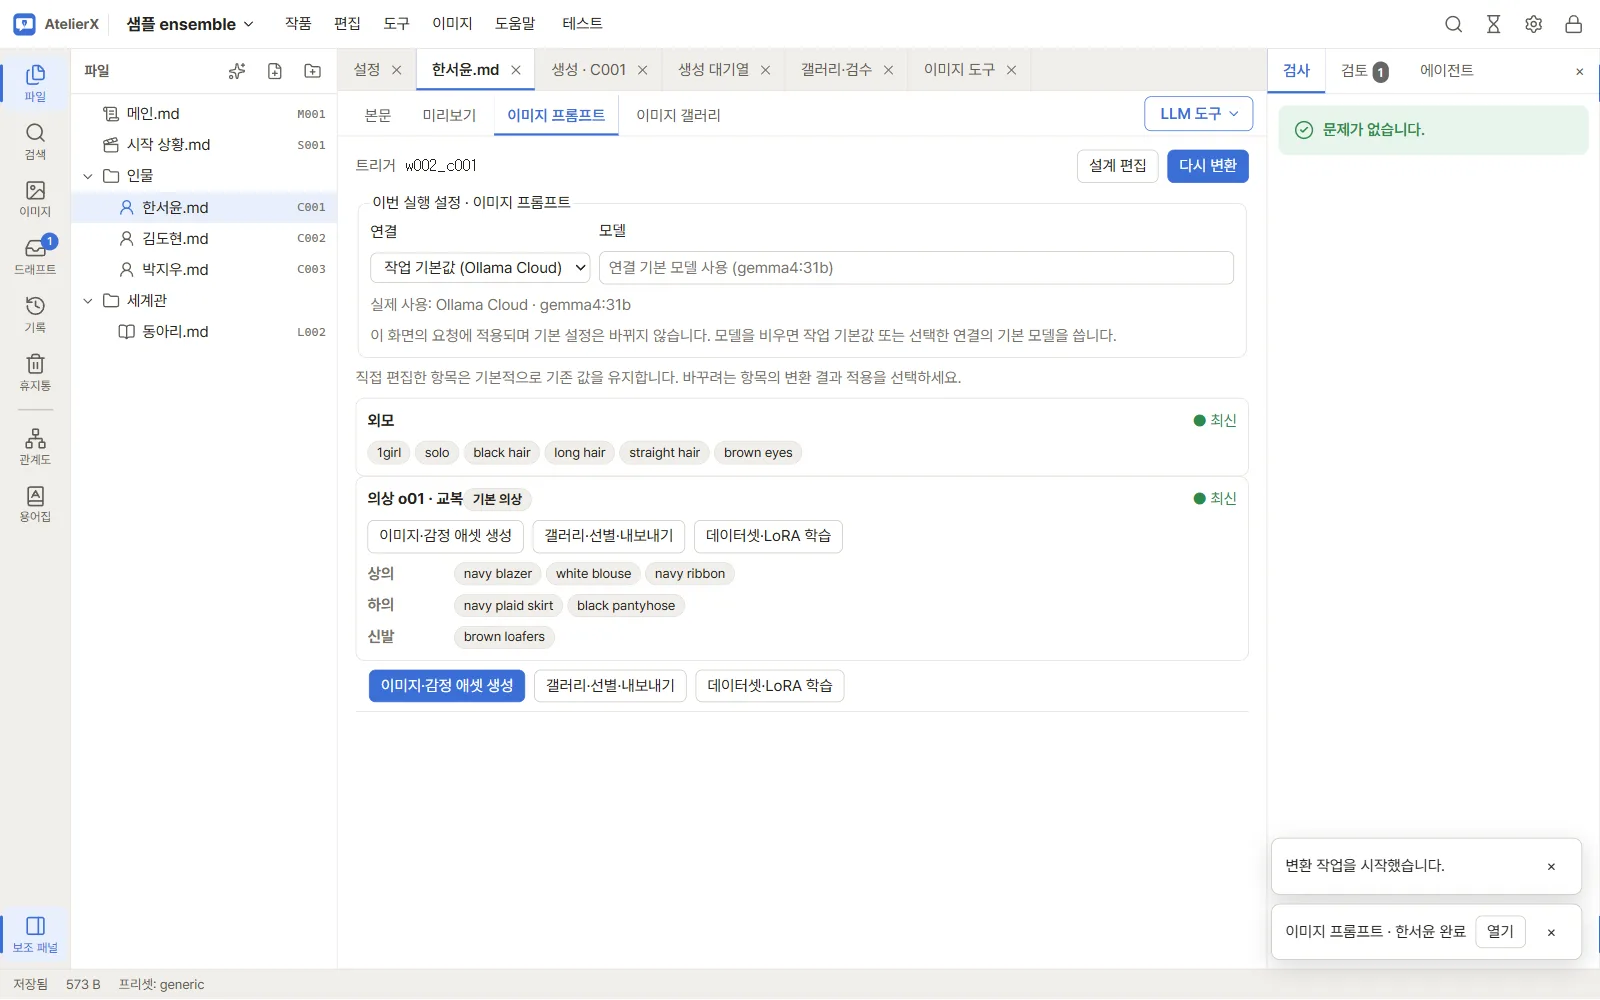Open the 기록 history panel
Screen dimensions: 1600x1000
pyautogui.click(x=35, y=314)
